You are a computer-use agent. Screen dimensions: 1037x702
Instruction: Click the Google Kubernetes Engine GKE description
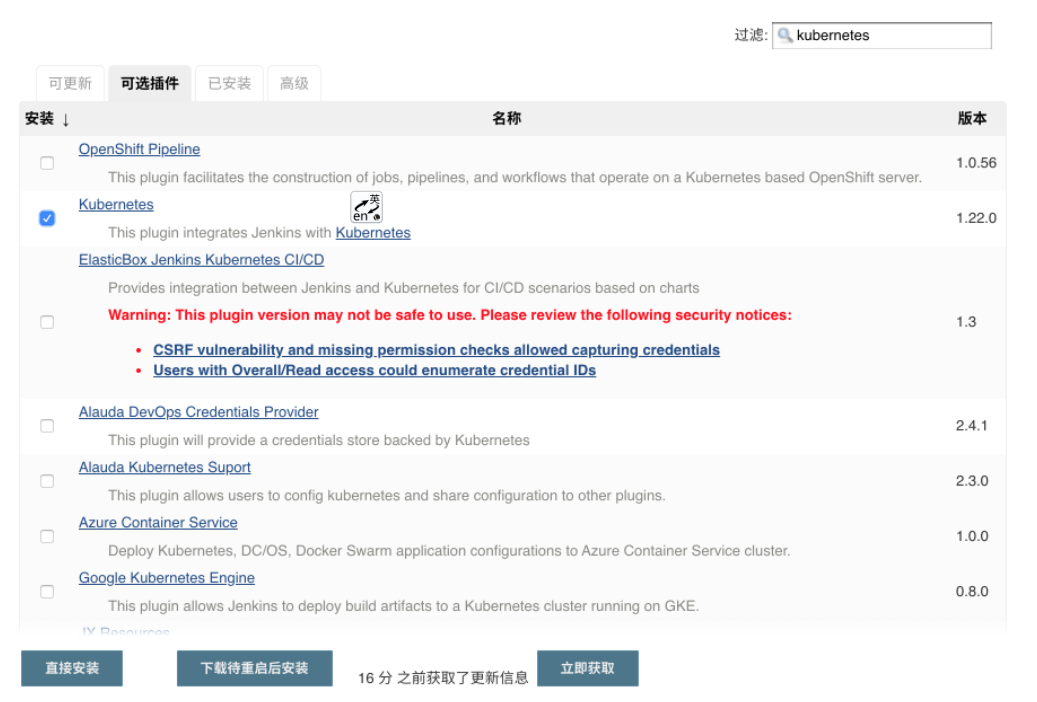point(403,606)
